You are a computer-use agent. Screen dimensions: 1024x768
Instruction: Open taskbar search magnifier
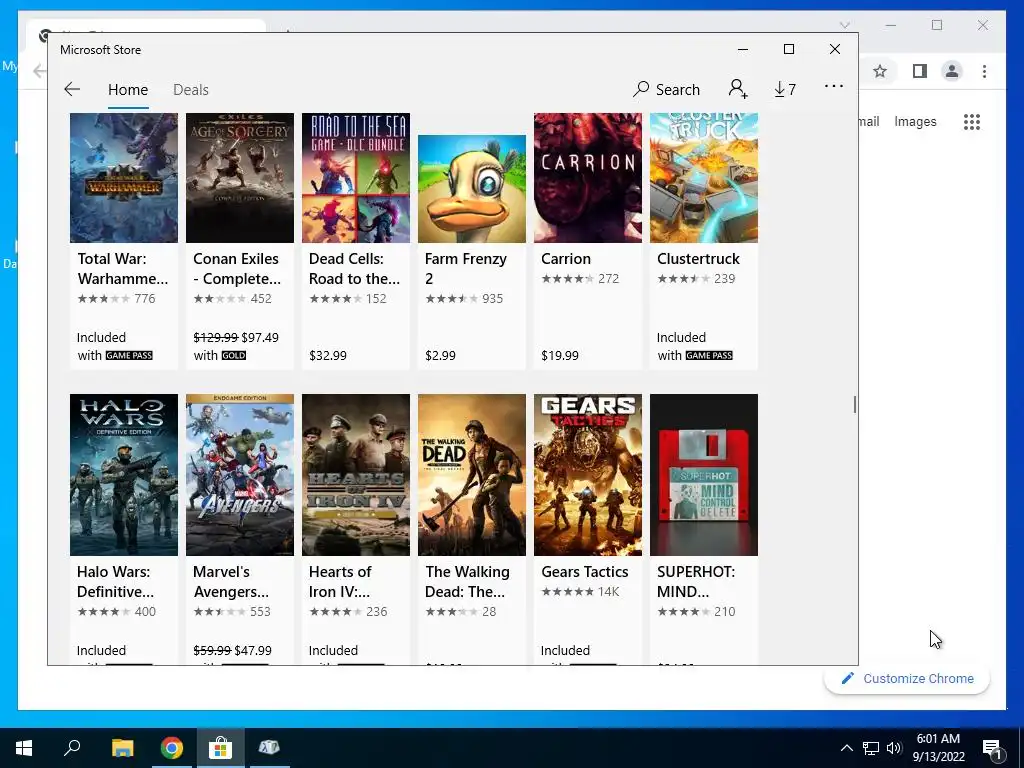[x=72, y=748]
